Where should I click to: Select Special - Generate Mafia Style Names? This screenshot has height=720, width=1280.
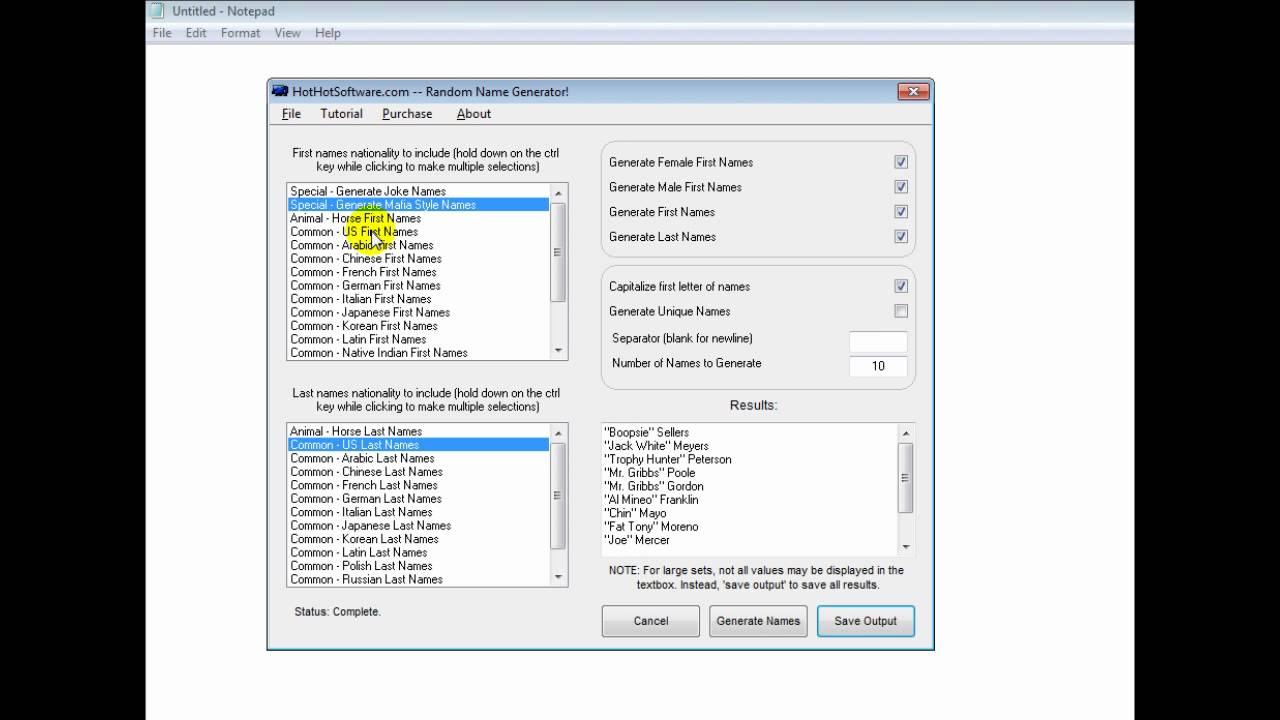tap(418, 205)
